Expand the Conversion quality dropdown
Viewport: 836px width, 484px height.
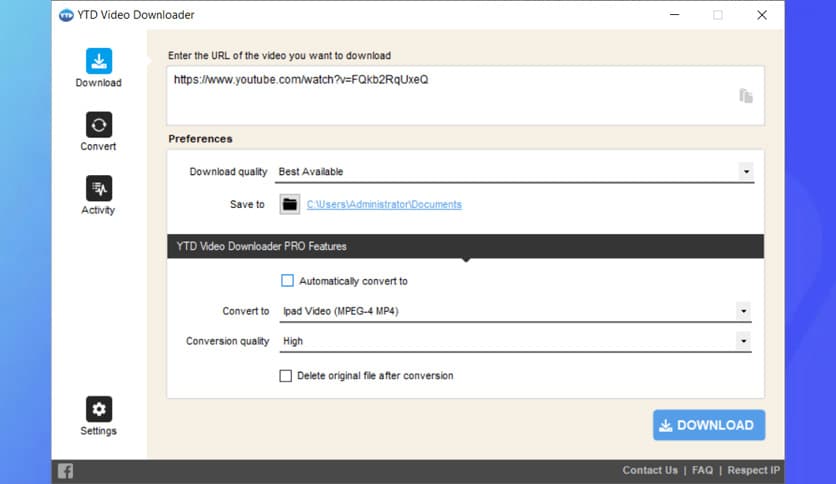743,341
